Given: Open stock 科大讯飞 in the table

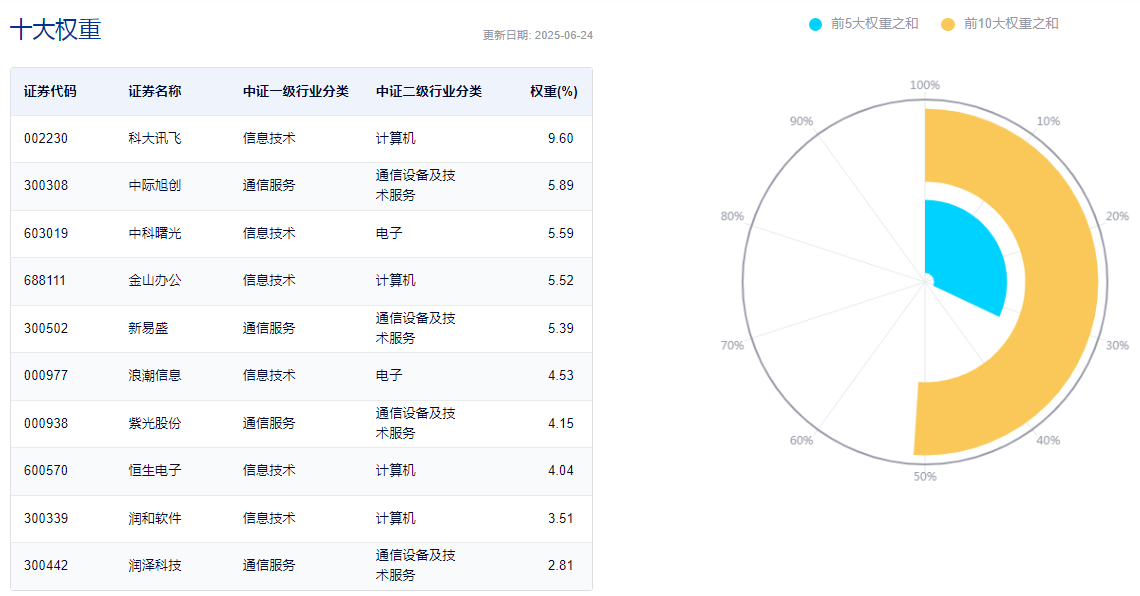Looking at the screenshot, I should pos(155,138).
